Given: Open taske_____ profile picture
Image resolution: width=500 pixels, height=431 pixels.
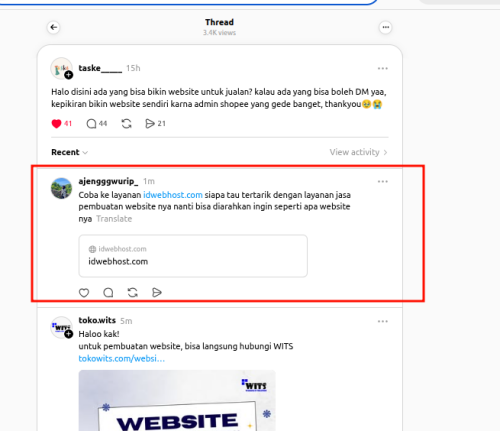Looking at the screenshot, I should (61, 68).
